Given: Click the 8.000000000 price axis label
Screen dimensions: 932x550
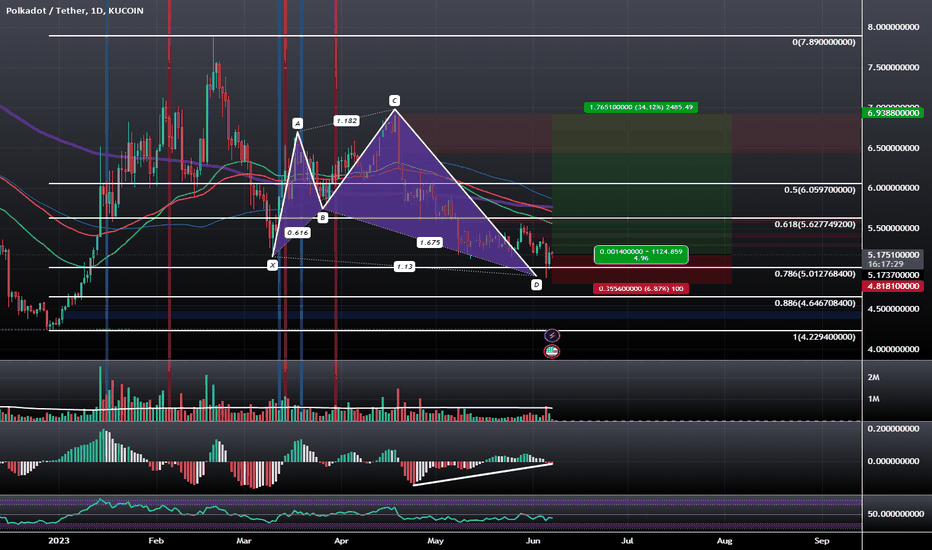Looking at the screenshot, I should pos(893,27).
